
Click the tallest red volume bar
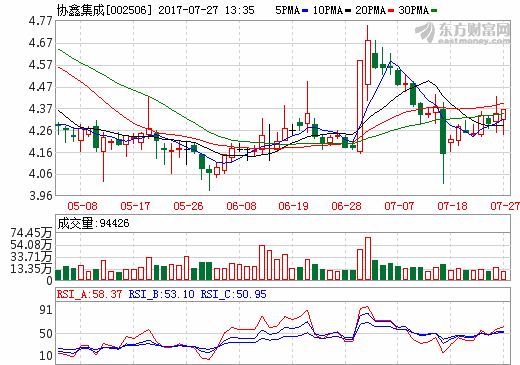coord(368,259)
